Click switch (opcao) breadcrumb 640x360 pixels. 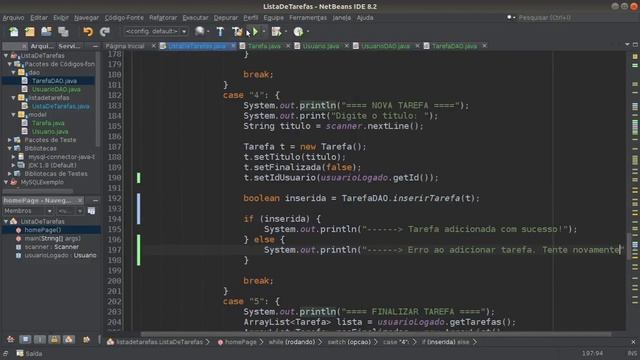349,342
